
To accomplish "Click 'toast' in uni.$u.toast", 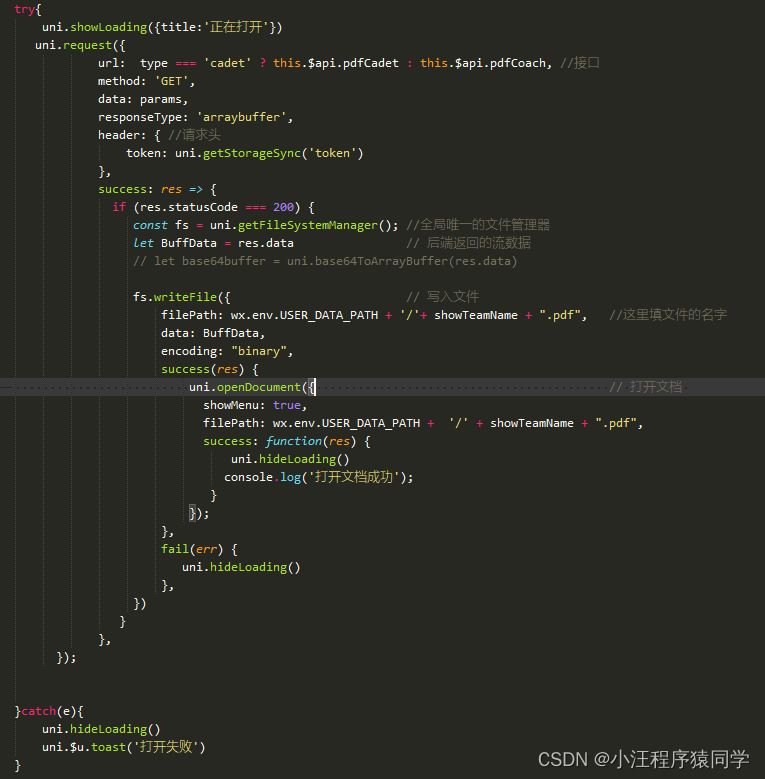I will click(108, 747).
